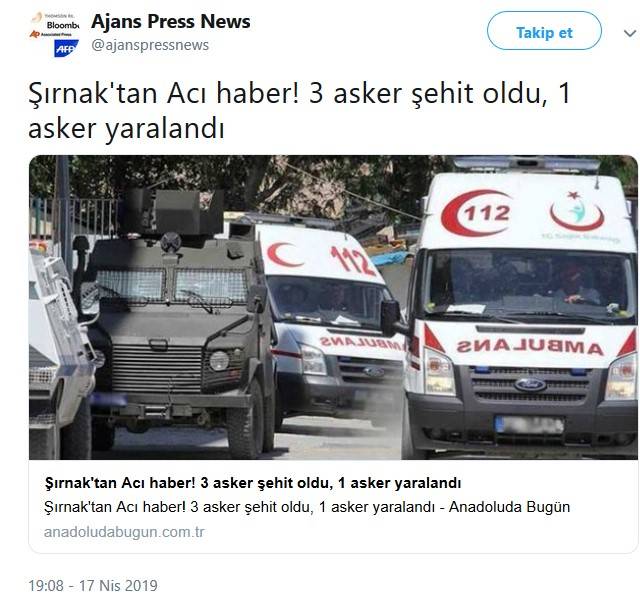Open the bold card headline about Şırnak
The width and height of the screenshot is (640, 599).
(253, 483)
